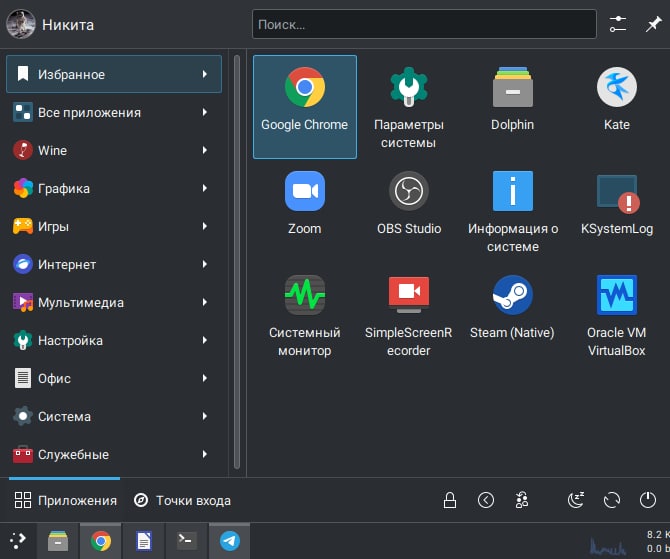Launch Системный монитор
Screen dimensions: 670x559
(305, 315)
